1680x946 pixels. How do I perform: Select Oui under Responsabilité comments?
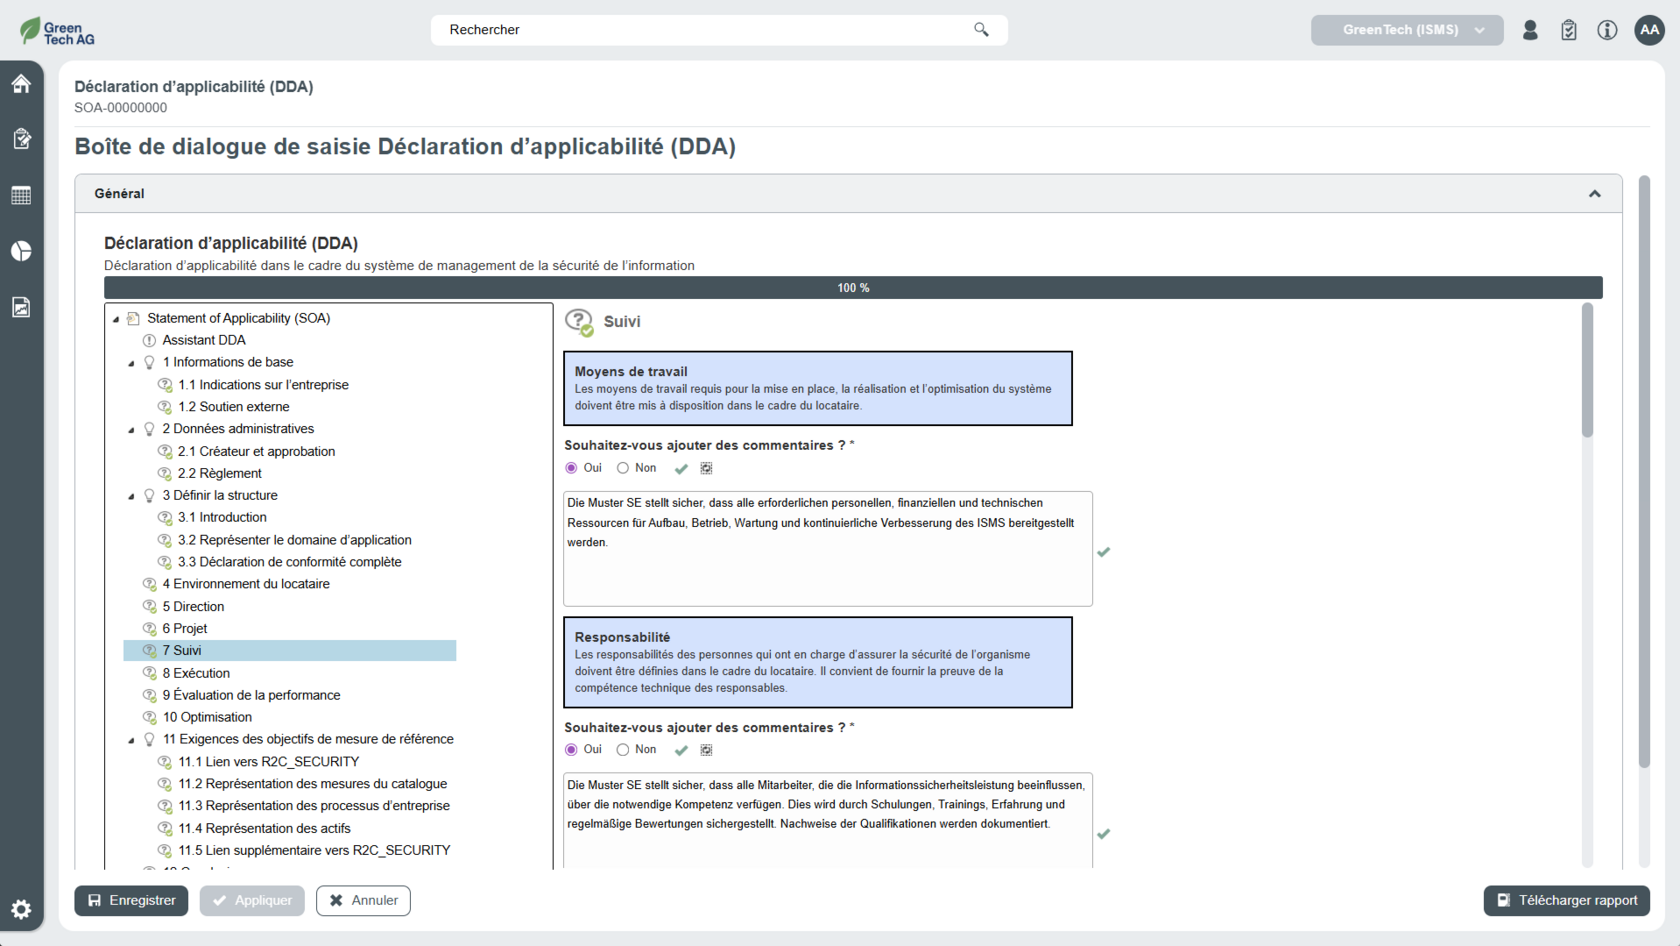572,750
